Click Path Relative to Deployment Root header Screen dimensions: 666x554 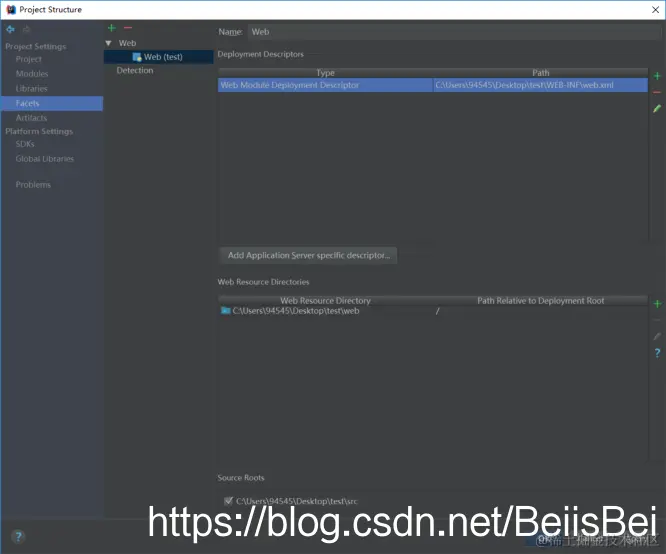pos(540,300)
